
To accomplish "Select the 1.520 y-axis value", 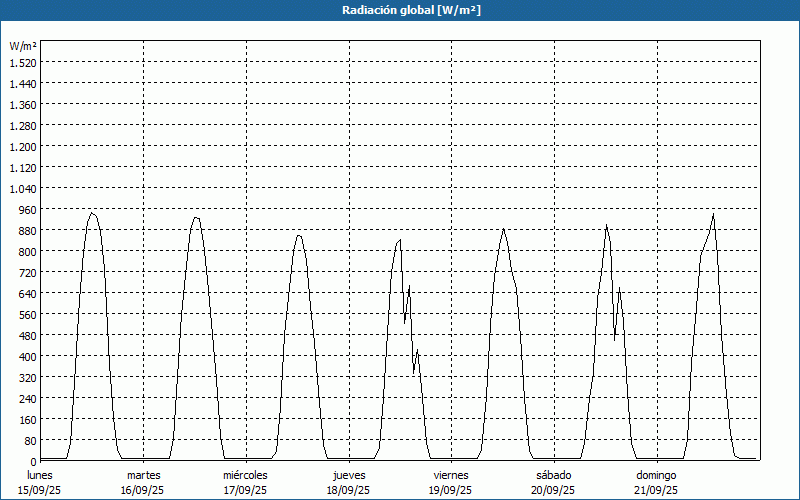I will tap(23, 63).
